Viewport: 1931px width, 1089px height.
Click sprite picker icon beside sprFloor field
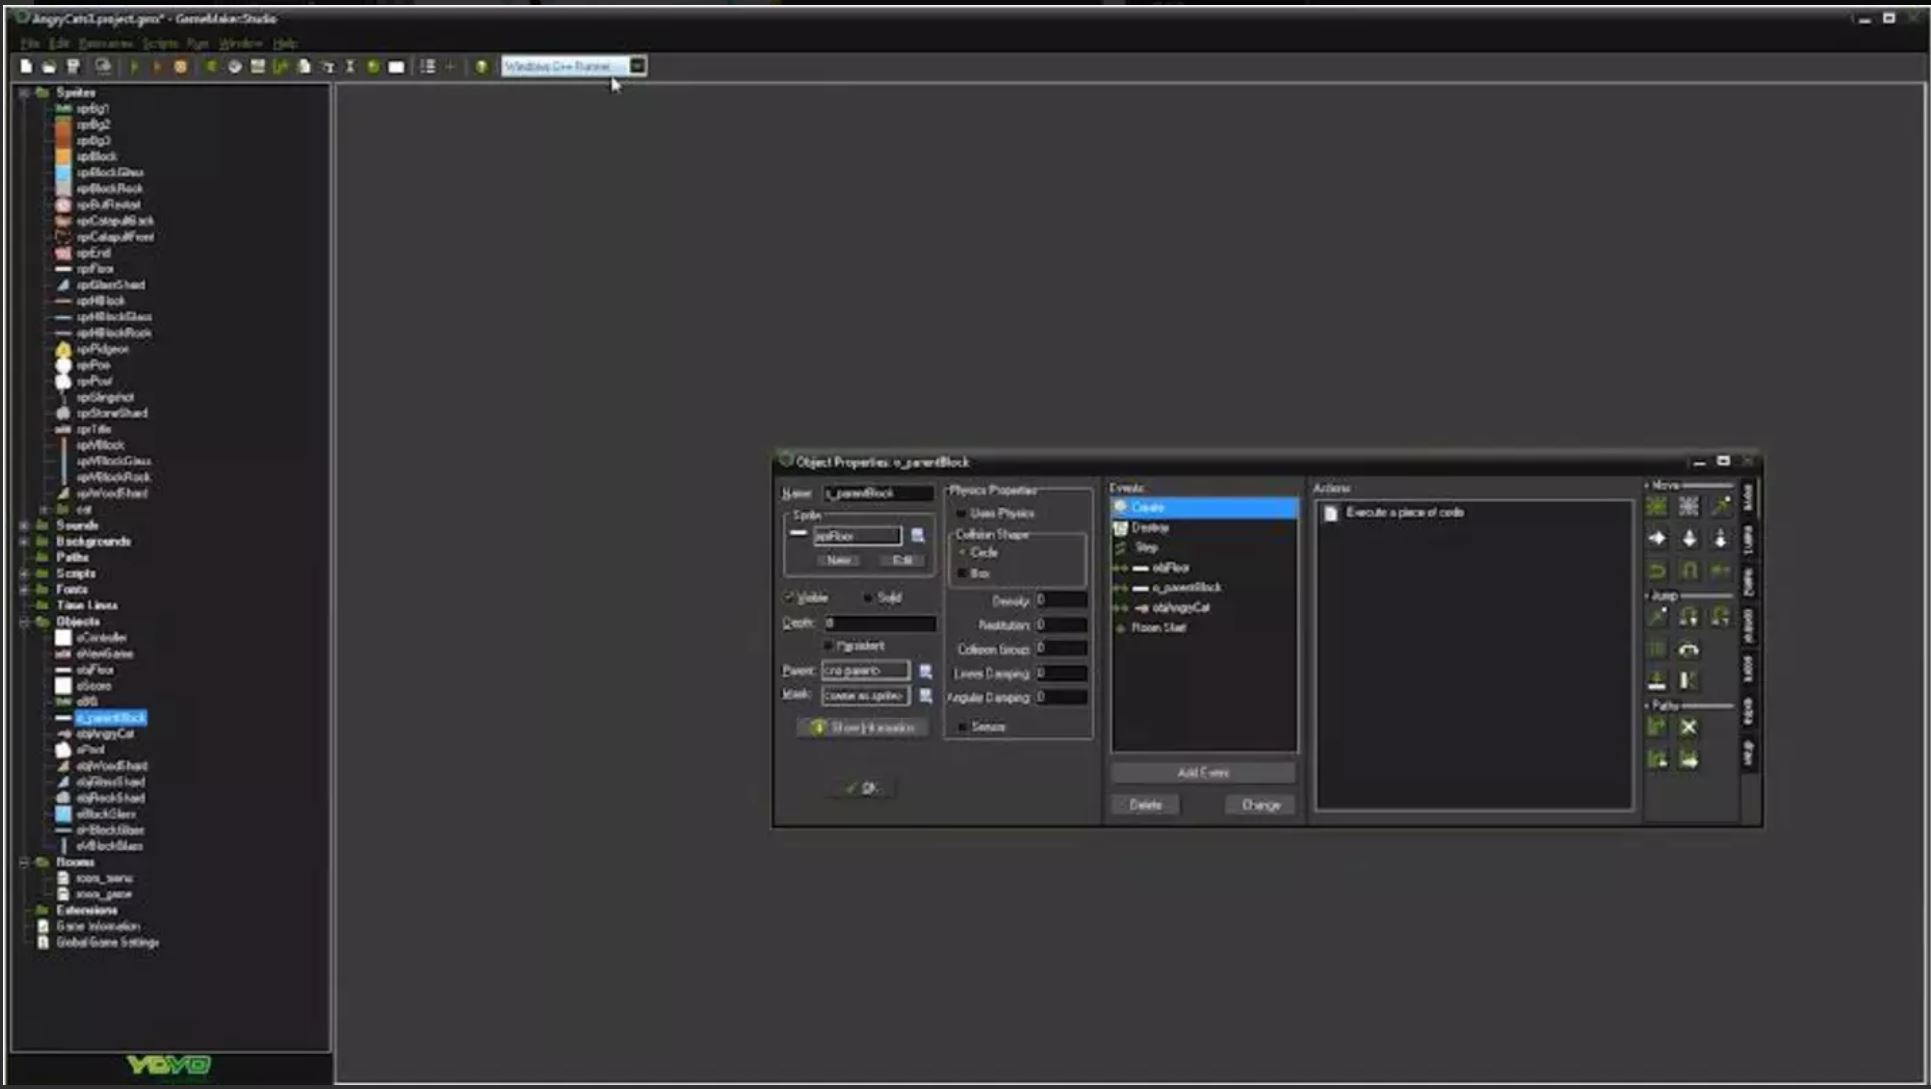[917, 536]
